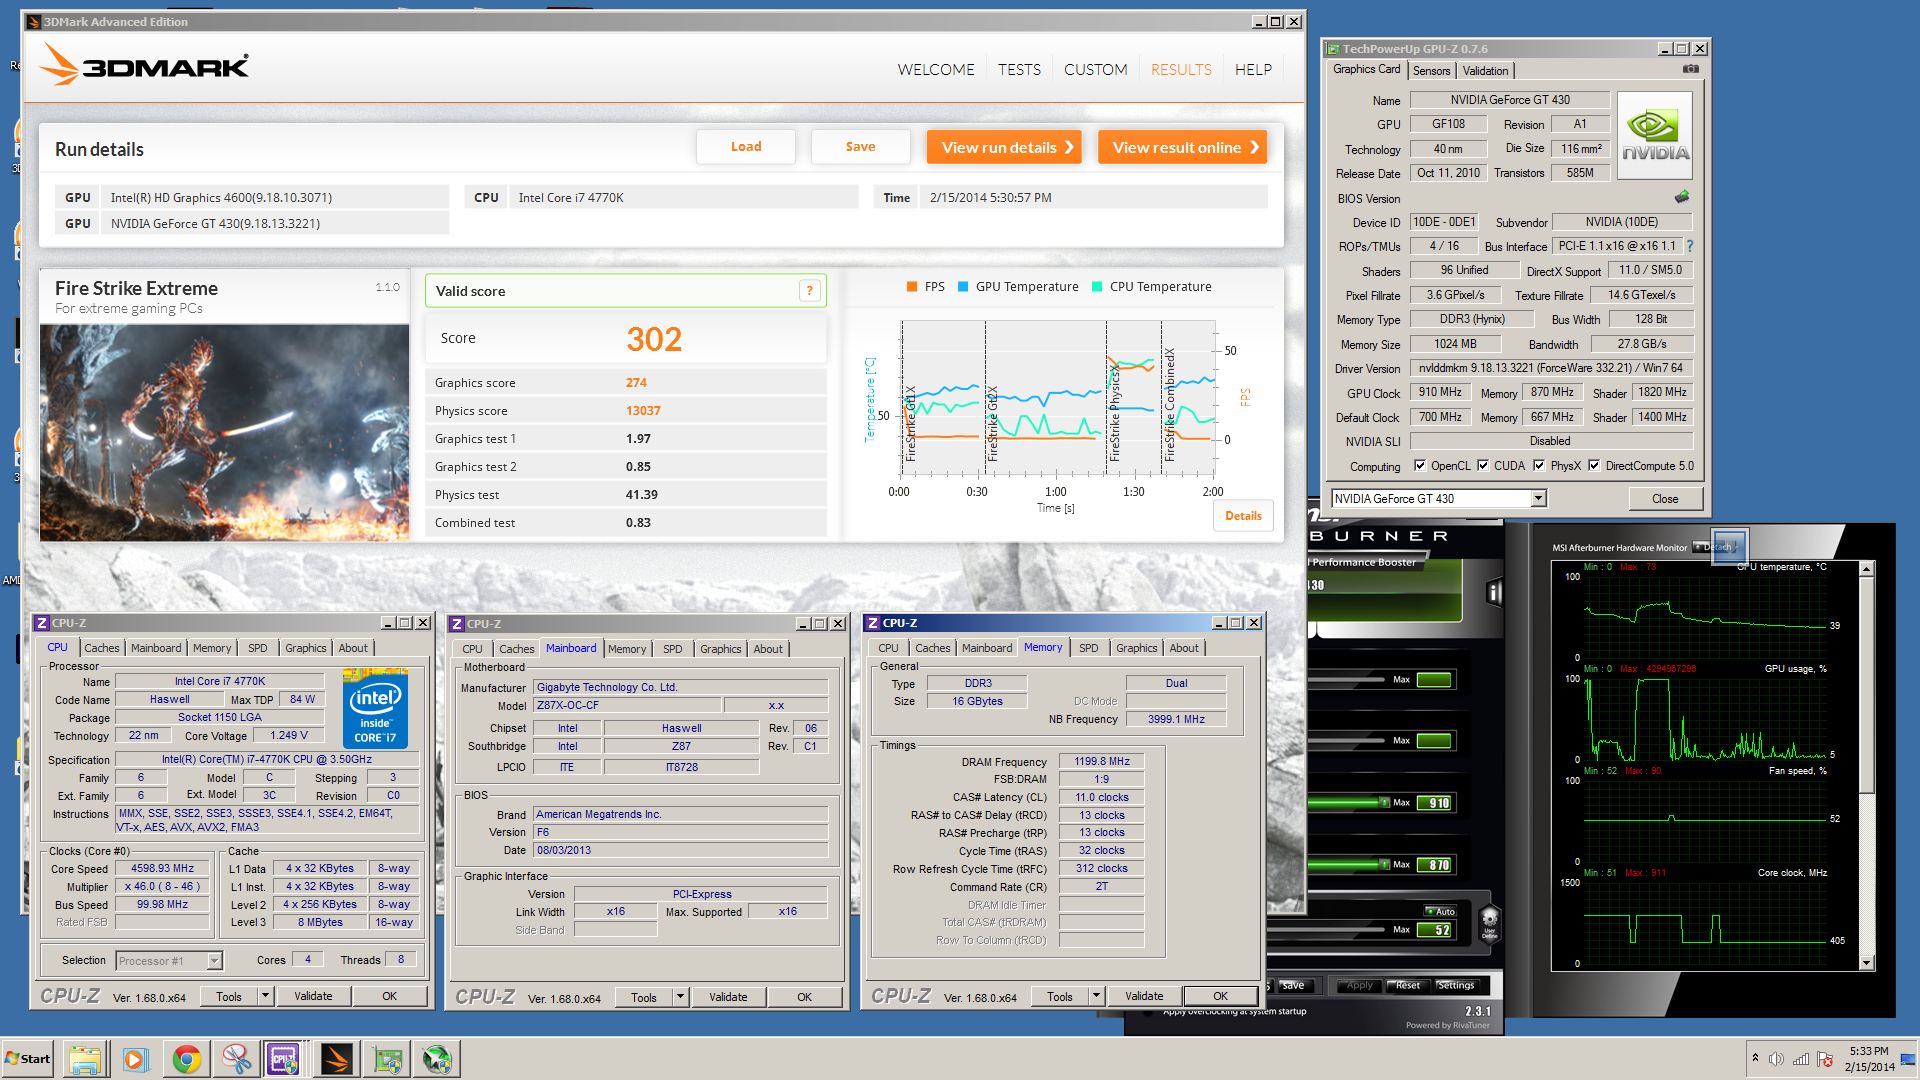Click the bus interface question mark icon
The width and height of the screenshot is (1920, 1080).
1690,246
